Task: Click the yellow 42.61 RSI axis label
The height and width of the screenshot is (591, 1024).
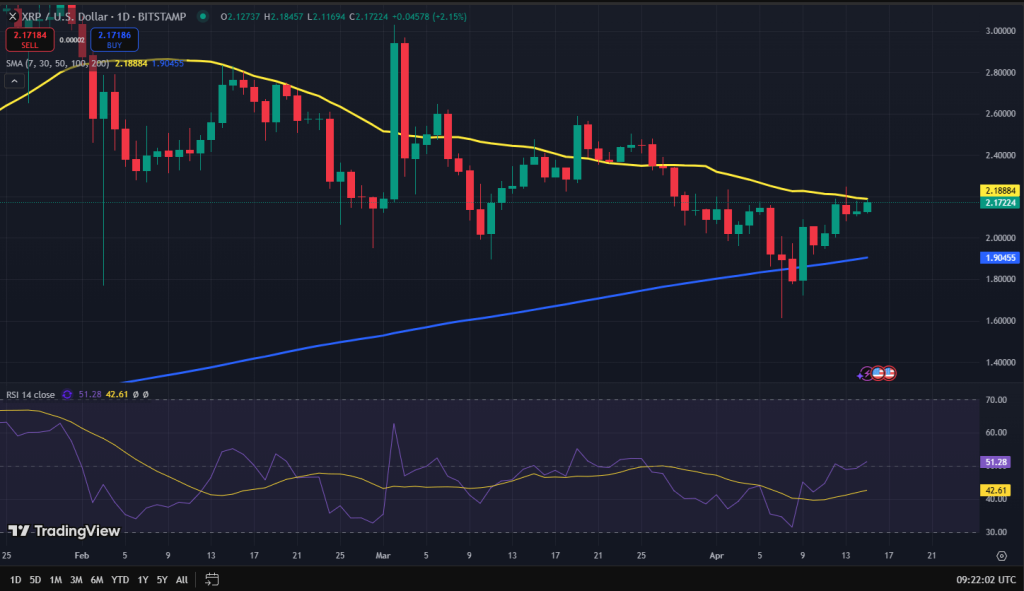Action: (x=996, y=490)
